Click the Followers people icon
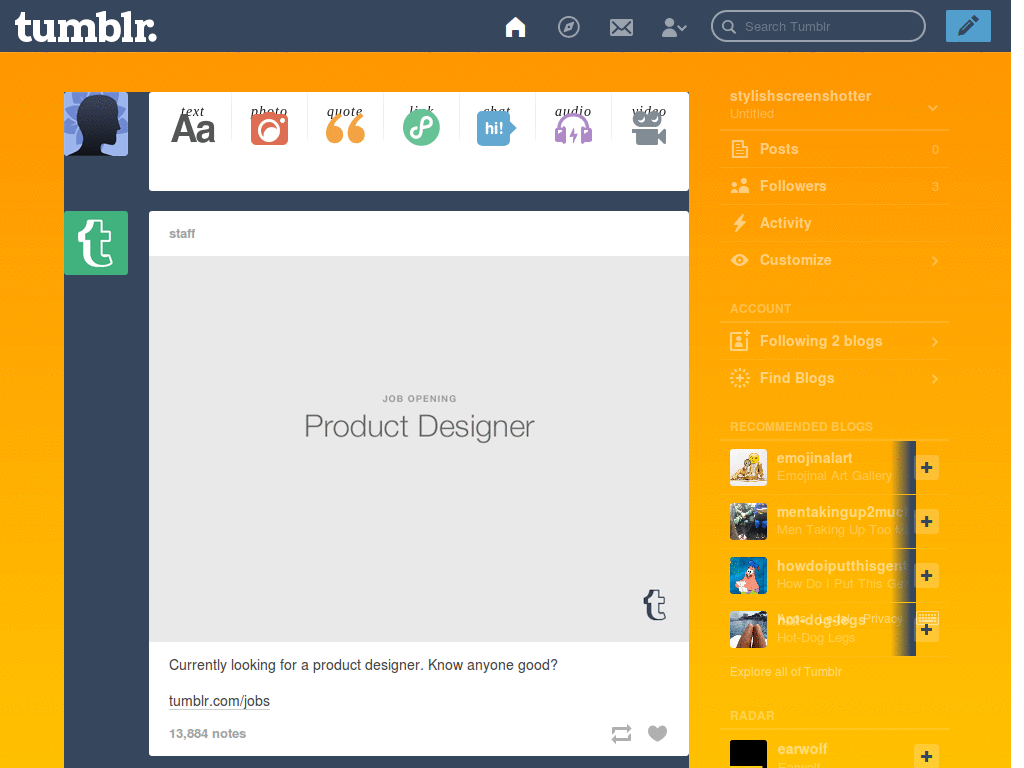The height and width of the screenshot is (768, 1024). [739, 186]
